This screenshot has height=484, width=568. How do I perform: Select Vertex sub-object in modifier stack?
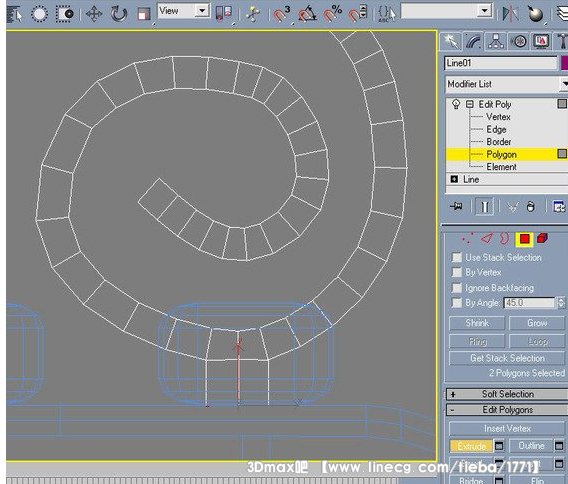(498, 117)
